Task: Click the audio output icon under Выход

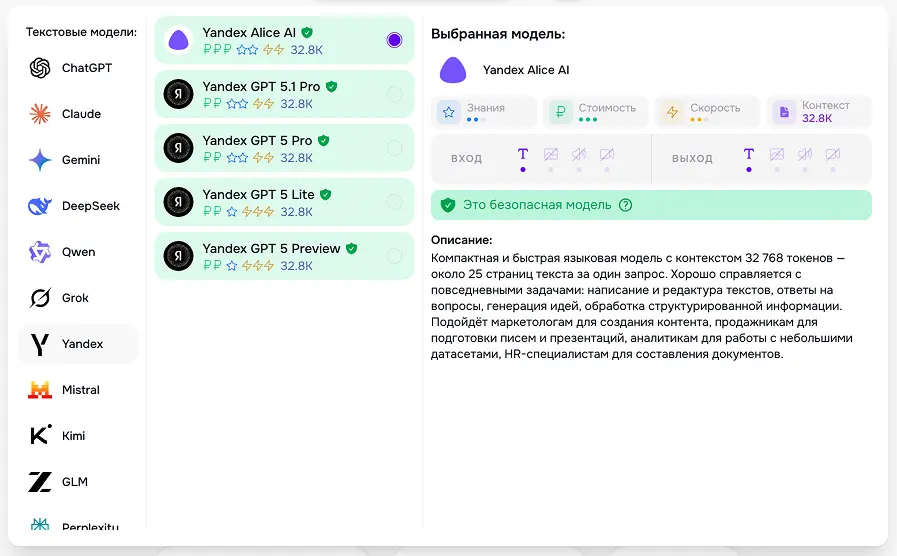Action: pyautogui.click(x=805, y=154)
